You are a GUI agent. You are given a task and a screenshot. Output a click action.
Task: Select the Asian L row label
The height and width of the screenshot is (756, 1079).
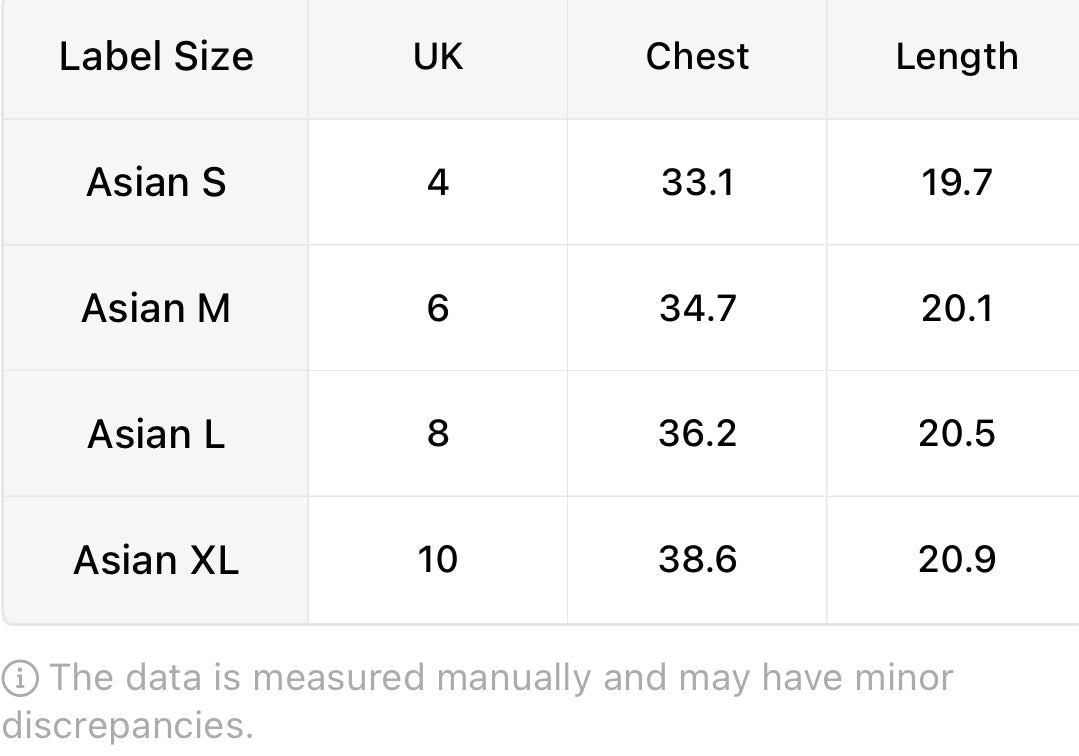click(x=156, y=434)
